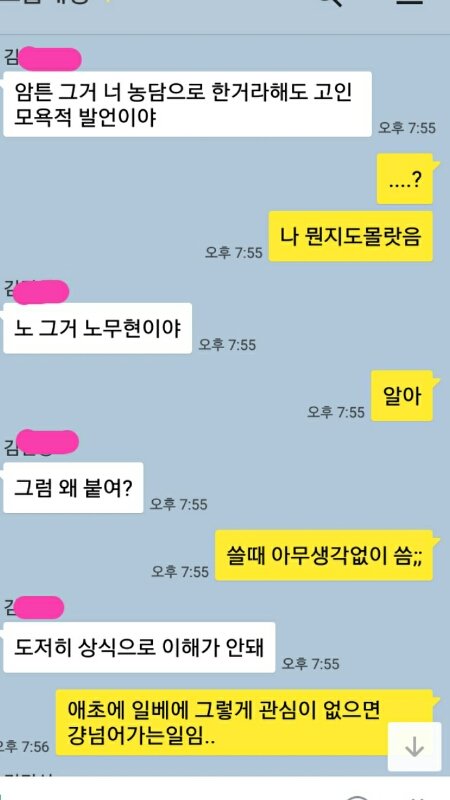Screen dimensions: 450x800
Task: Tap the timestamp beside '알아' message
Action: [x=336, y=412]
